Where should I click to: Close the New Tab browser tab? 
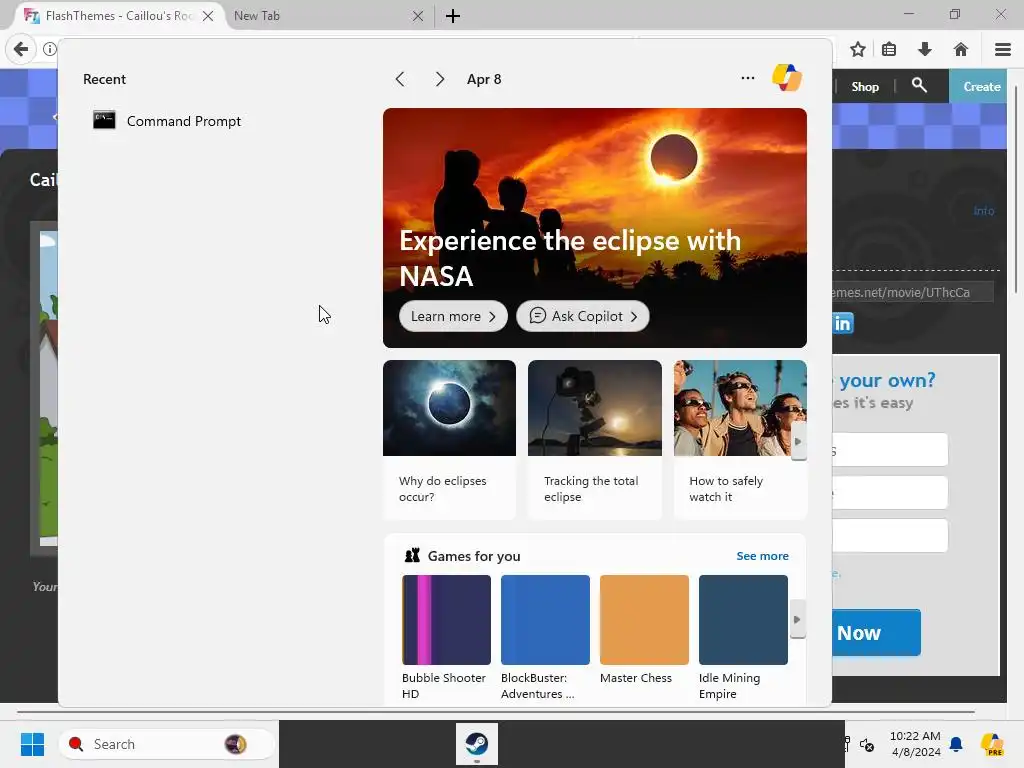tap(418, 16)
